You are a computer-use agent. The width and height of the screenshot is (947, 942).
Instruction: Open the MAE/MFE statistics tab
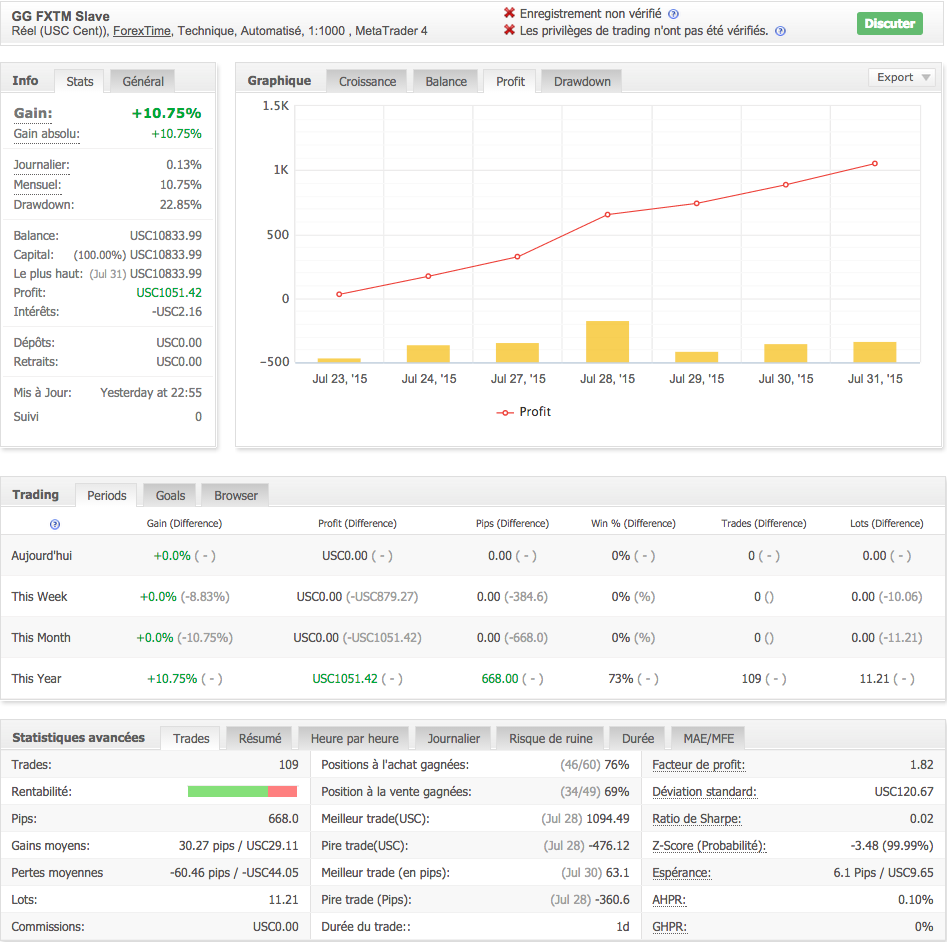pyautogui.click(x=707, y=738)
